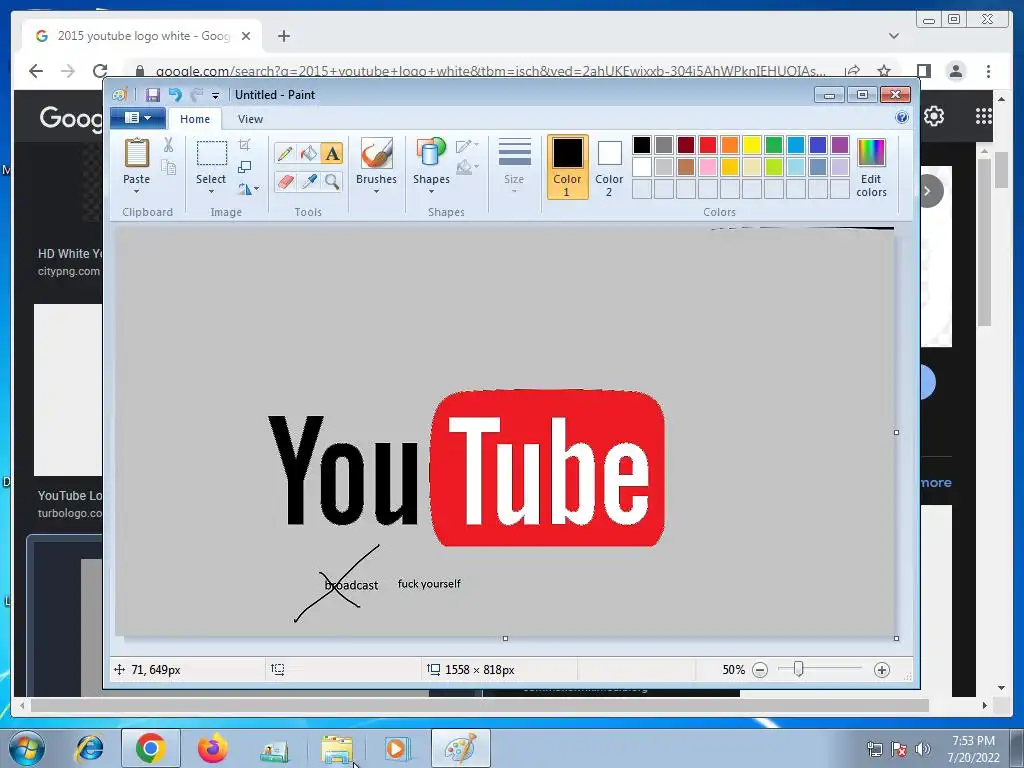Click the Resize icon in Image group
The image size is (1024, 768).
pos(245,167)
